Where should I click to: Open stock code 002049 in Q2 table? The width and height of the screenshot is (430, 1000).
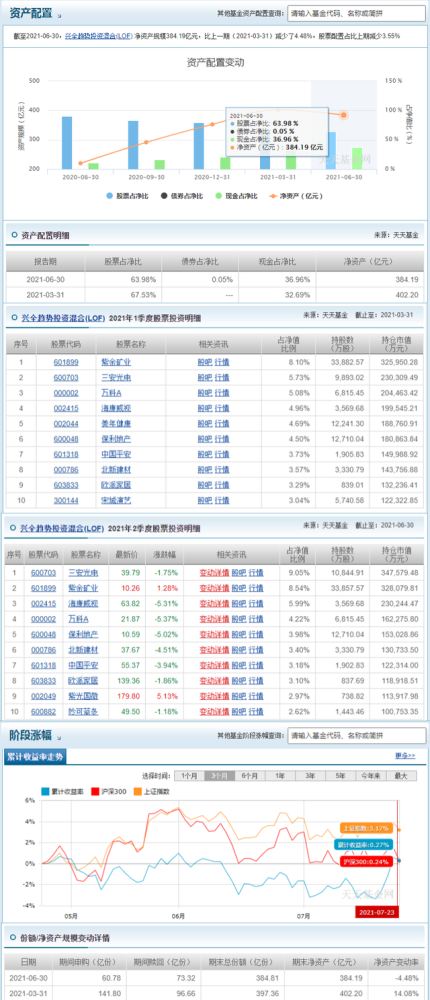point(43,696)
